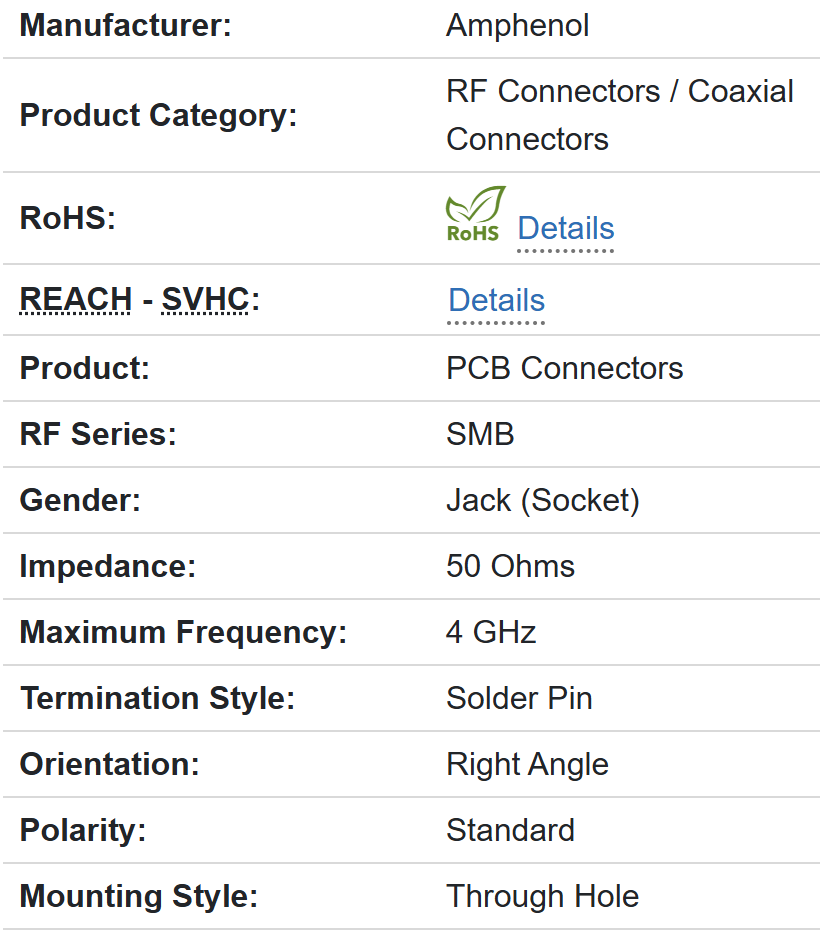This screenshot has width=820, height=930.
Task: Click the Through Hole mounting value
Action: (x=542, y=896)
